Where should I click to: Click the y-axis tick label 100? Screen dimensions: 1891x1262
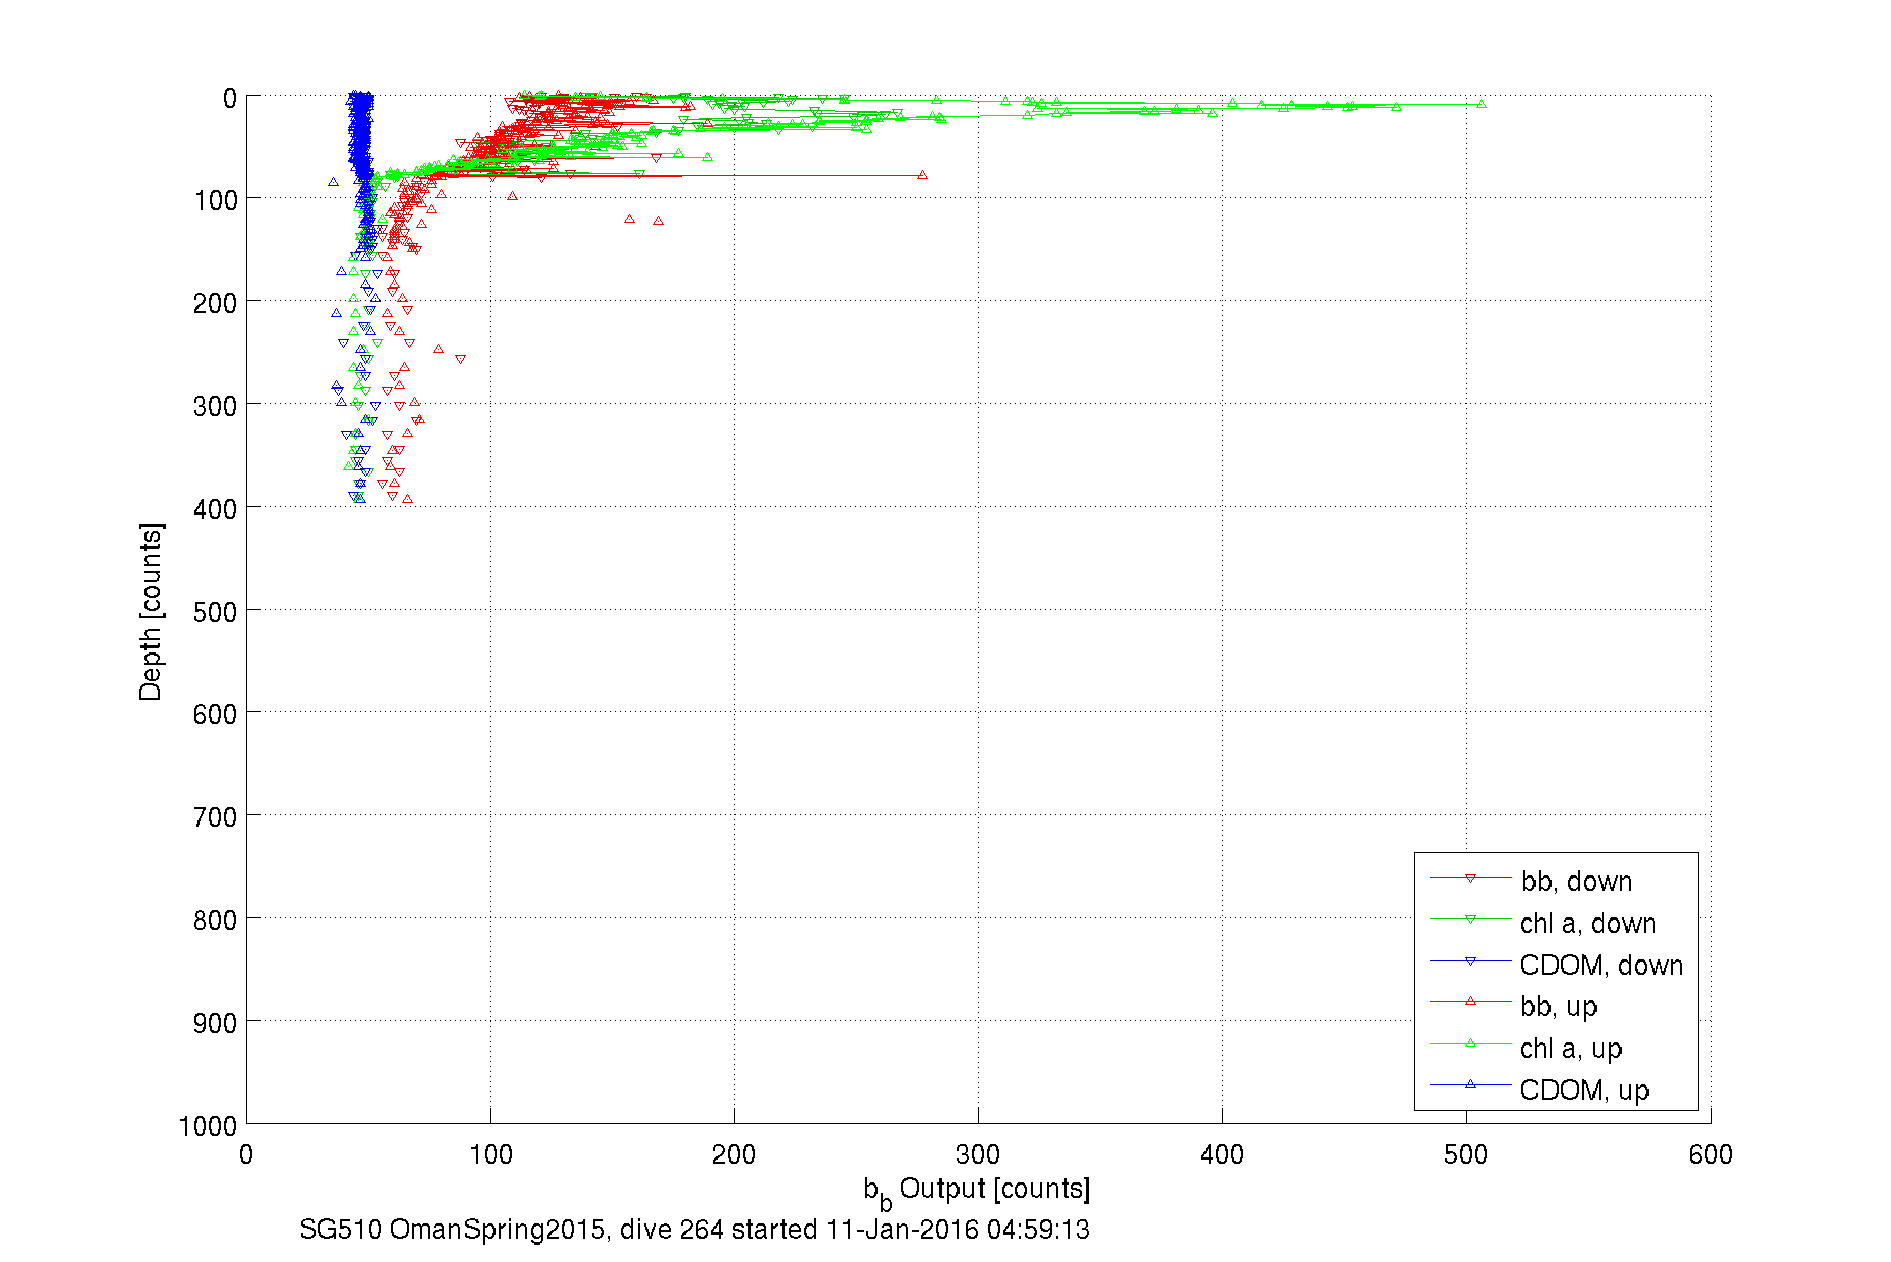215,200
